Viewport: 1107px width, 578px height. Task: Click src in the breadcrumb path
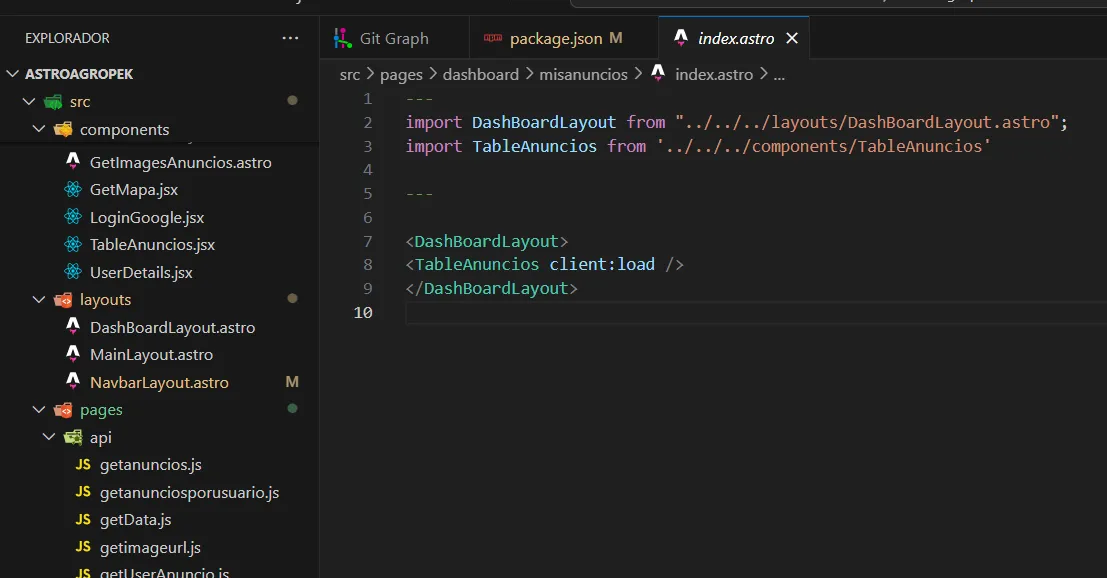[x=349, y=75]
